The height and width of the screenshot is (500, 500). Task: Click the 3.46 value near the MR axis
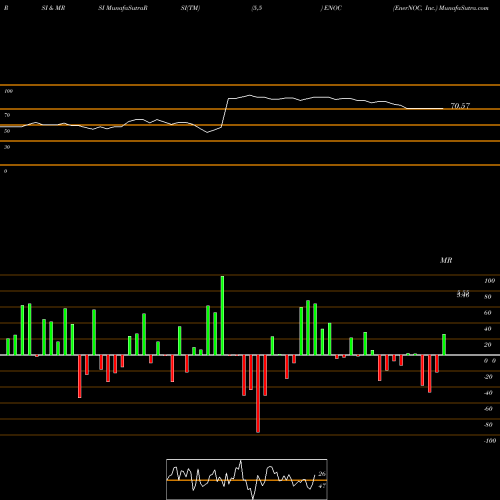pyautogui.click(x=463, y=294)
